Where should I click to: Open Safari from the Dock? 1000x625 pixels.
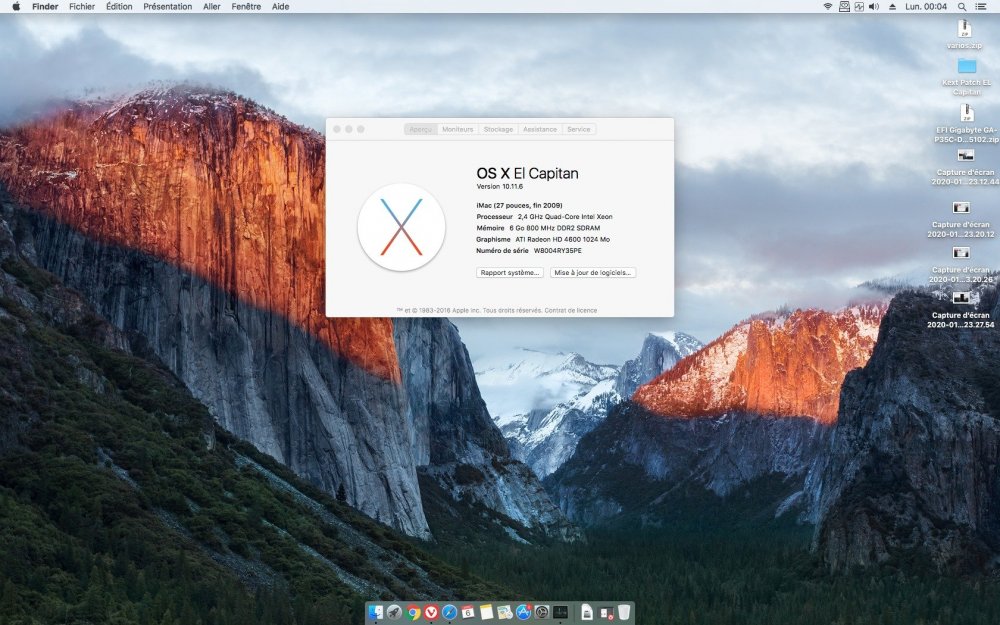pos(450,612)
